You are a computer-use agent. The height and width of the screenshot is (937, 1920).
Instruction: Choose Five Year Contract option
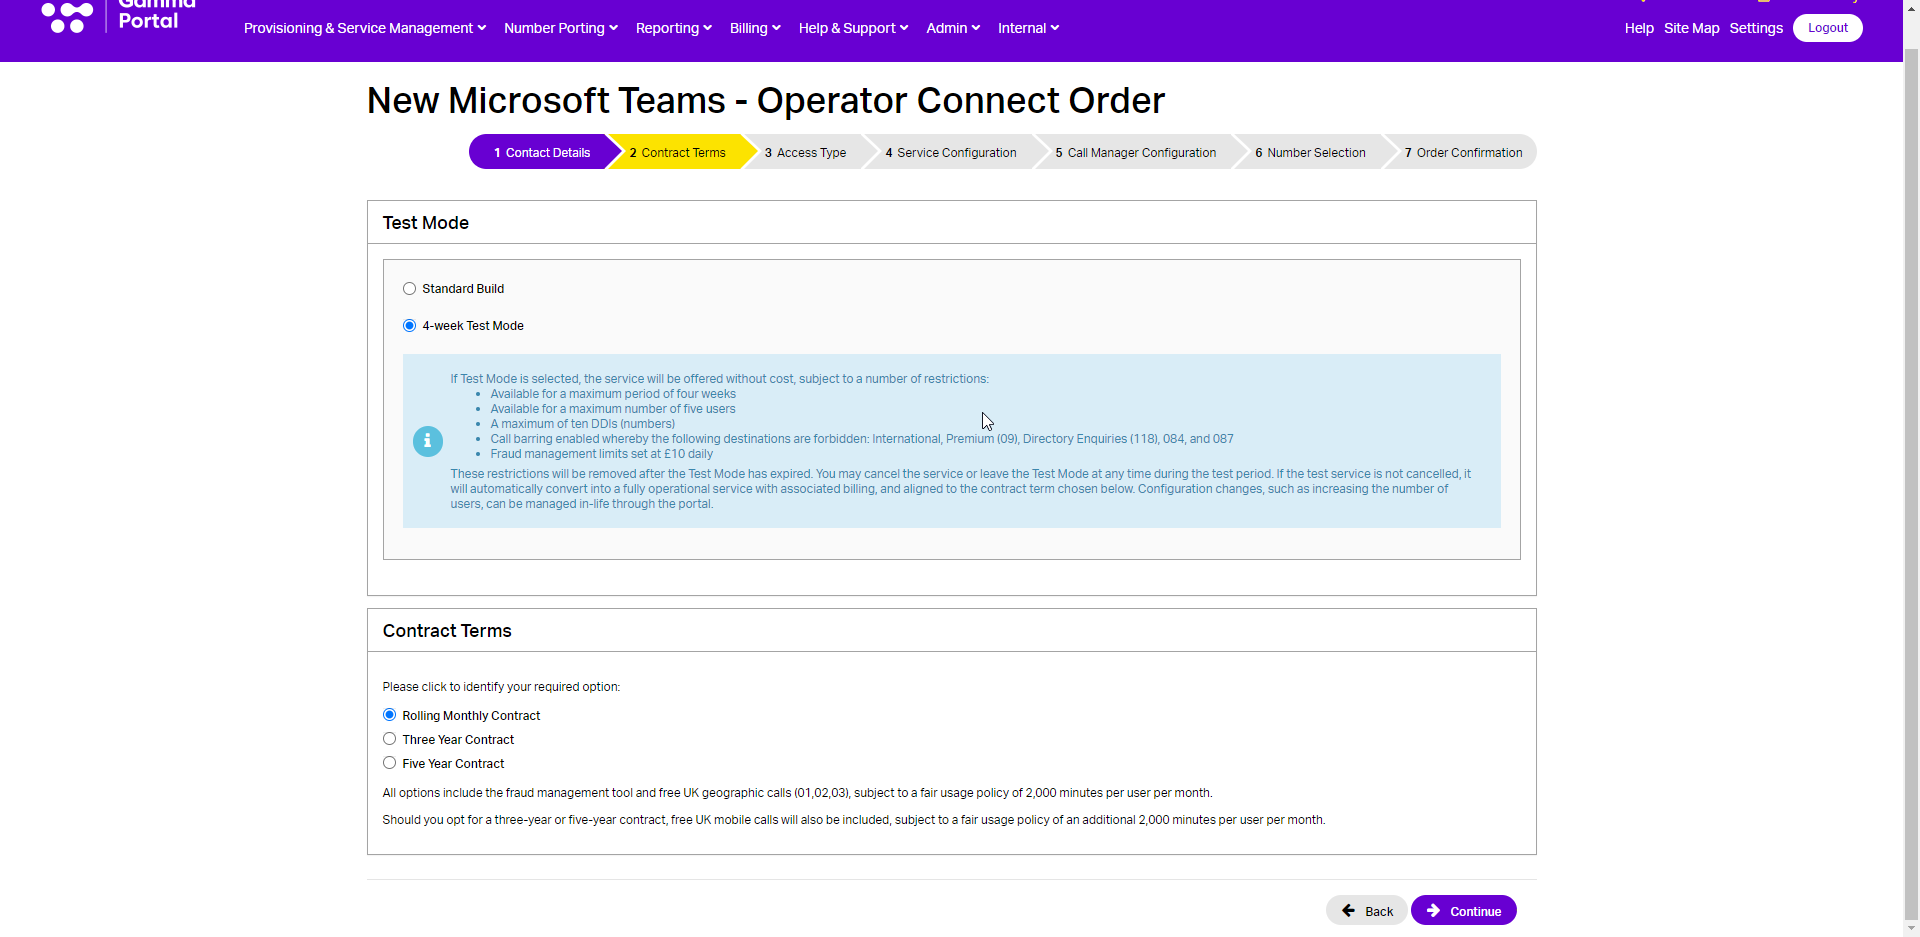389,763
